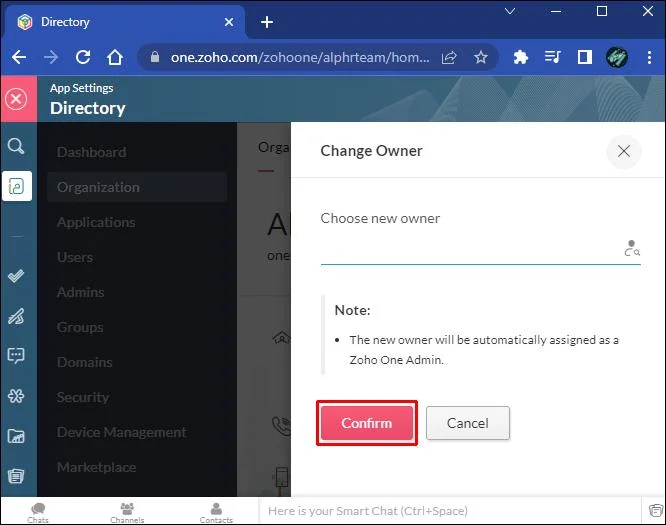Open the search icon in the left sidebar

click(x=16, y=146)
